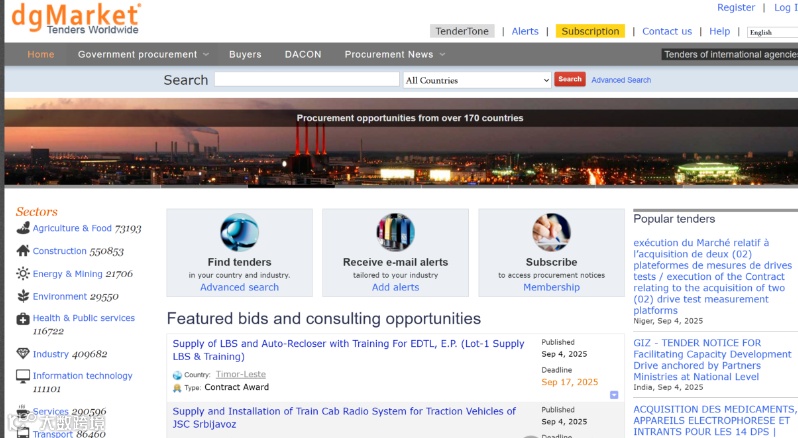798x438 pixels.
Task: Click the TenderTone button
Action: [x=462, y=31]
